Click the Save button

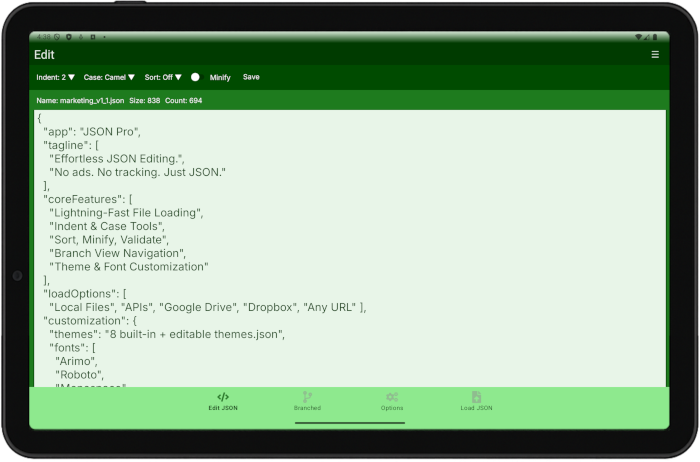(x=251, y=77)
